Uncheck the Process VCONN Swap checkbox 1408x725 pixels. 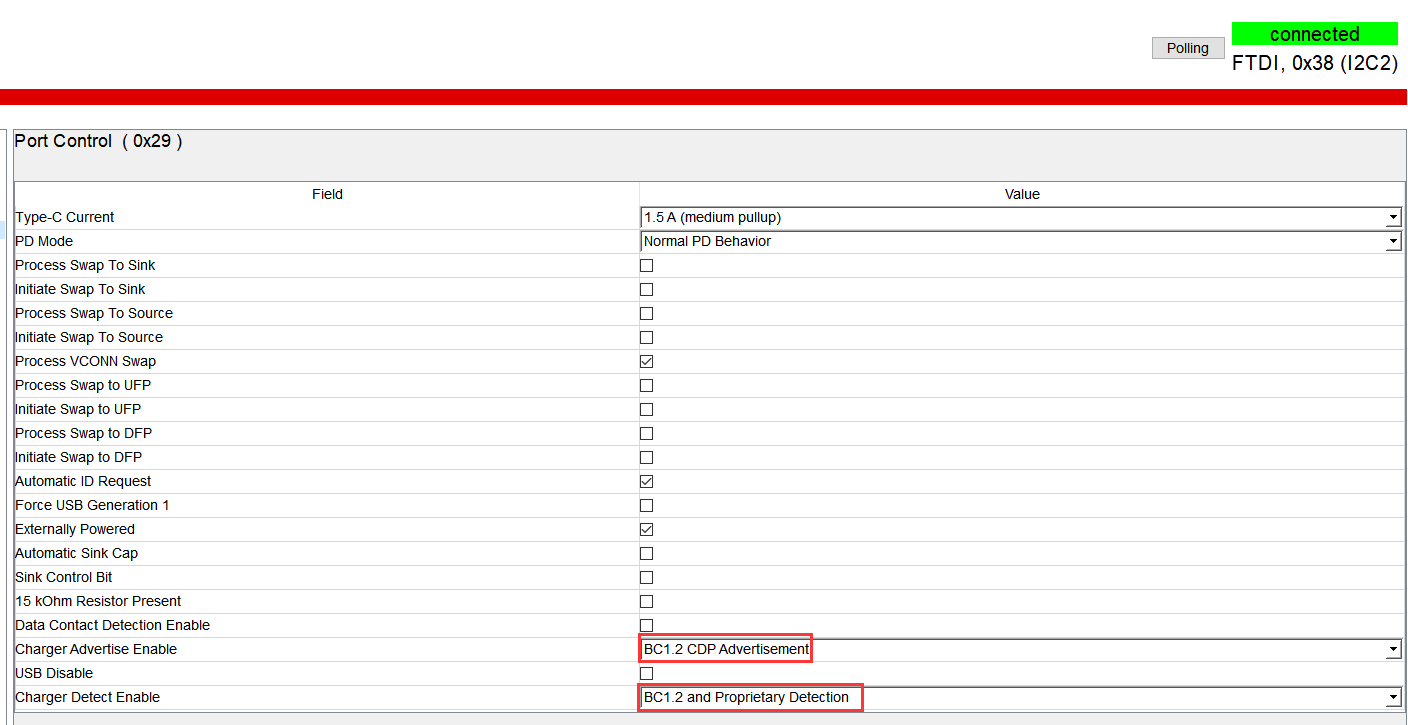point(646,361)
